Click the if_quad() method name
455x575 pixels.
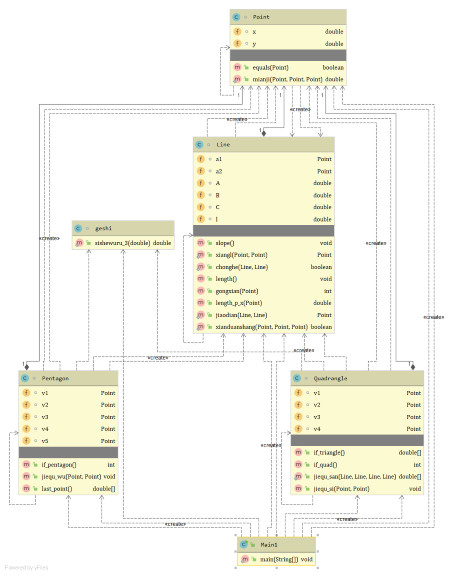(325, 465)
